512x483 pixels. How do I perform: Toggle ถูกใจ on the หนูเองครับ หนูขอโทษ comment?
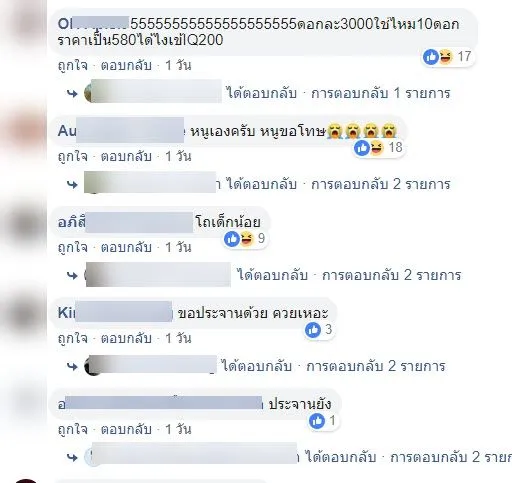click(73, 156)
